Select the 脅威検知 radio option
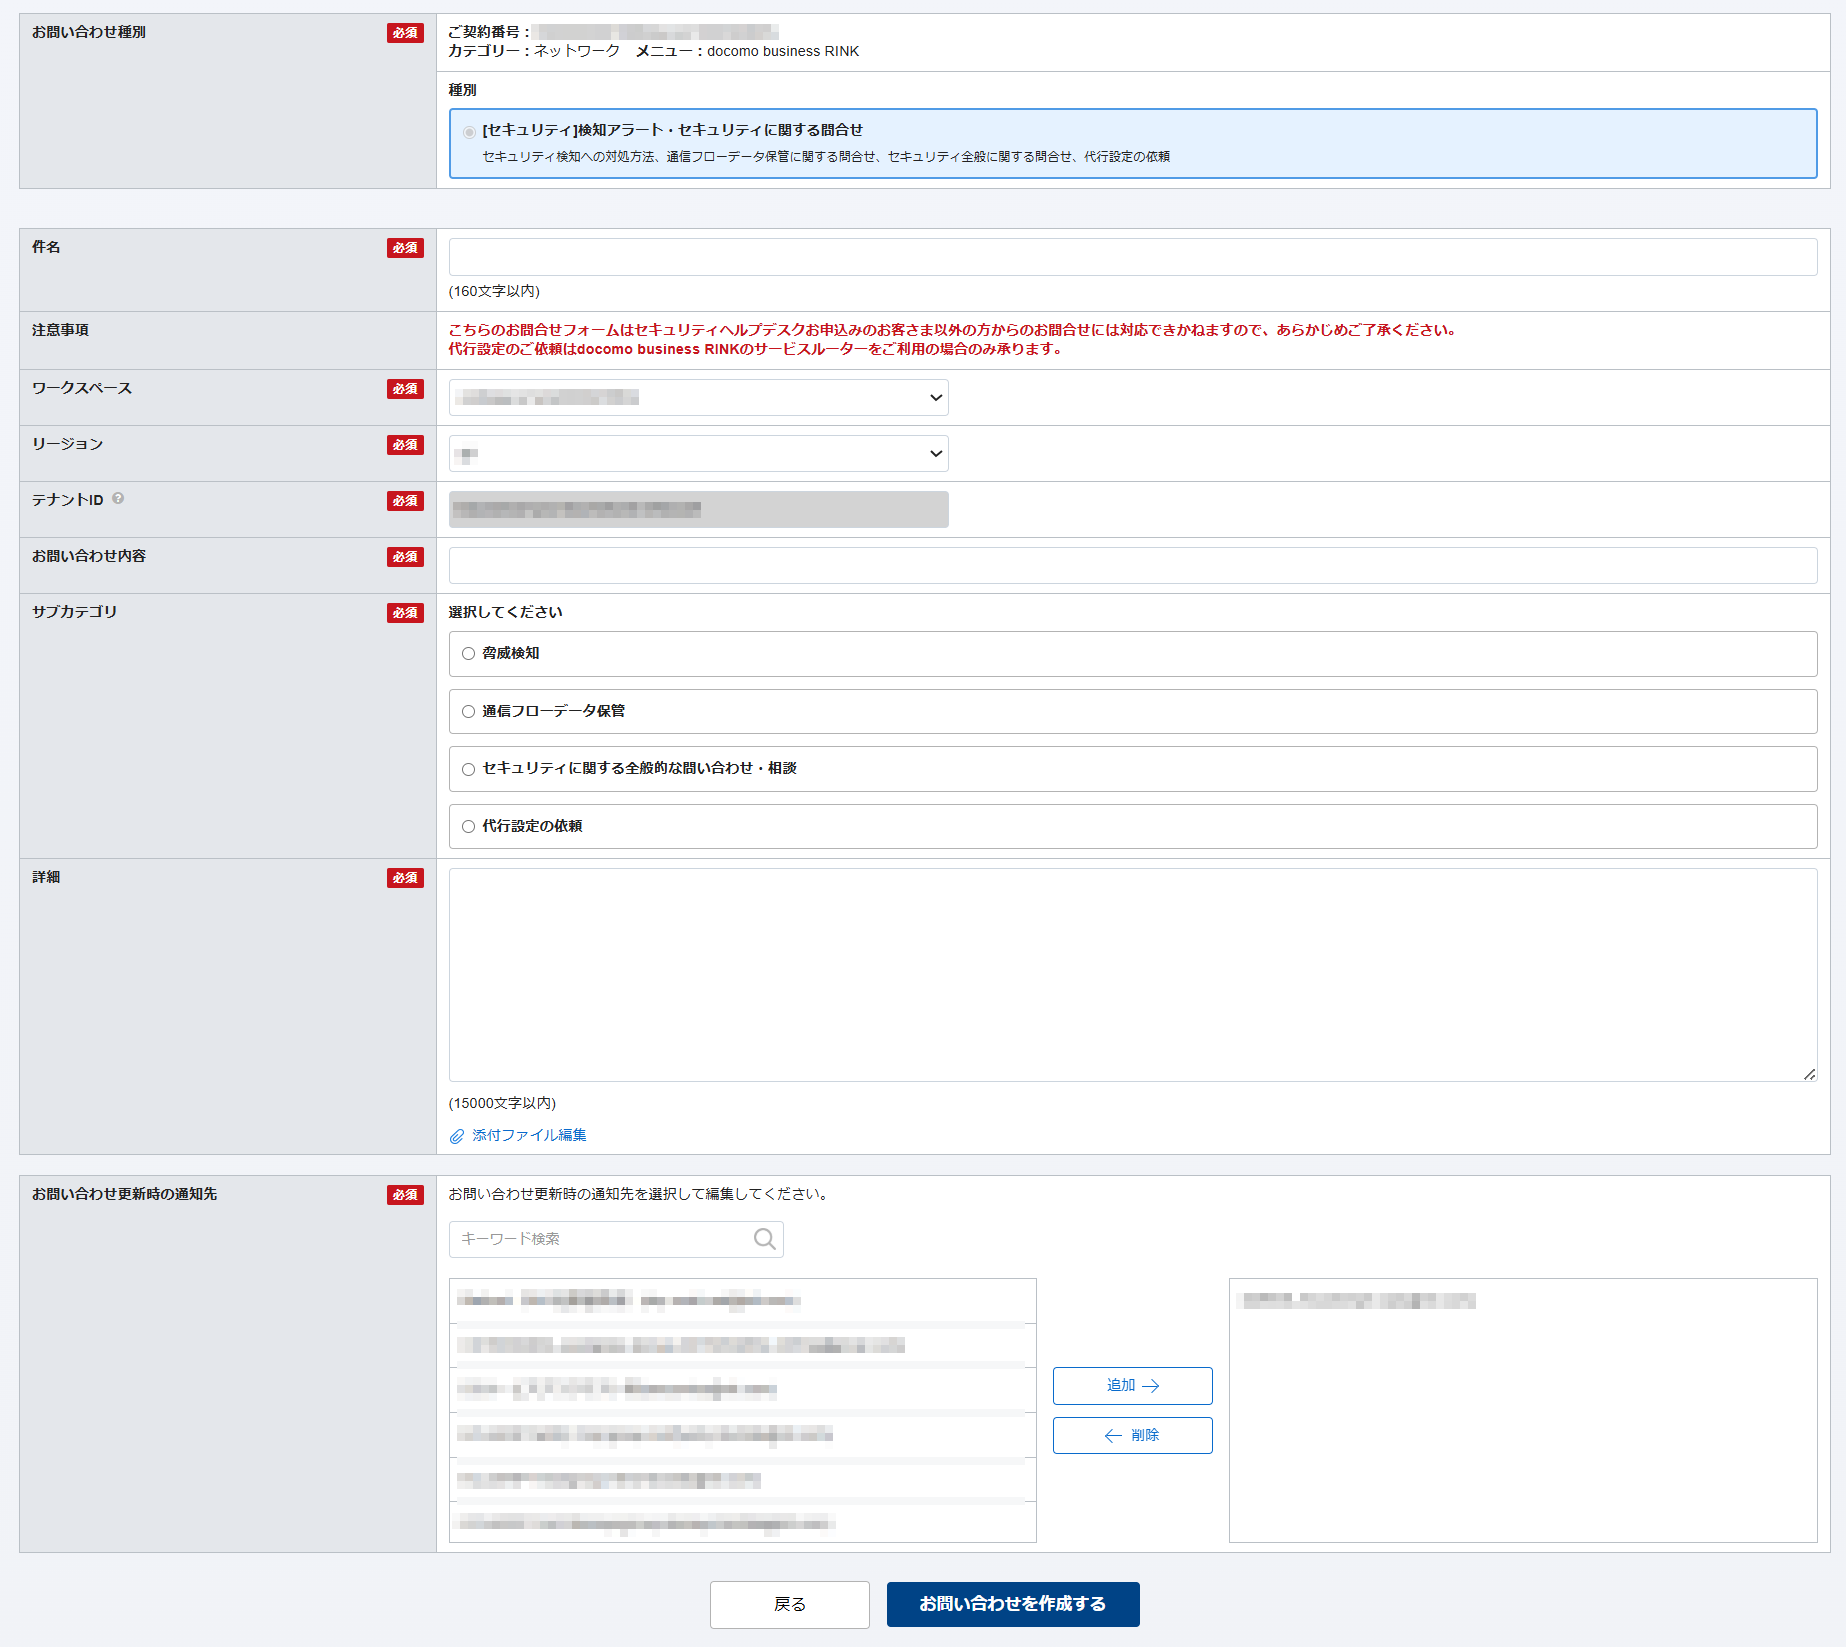This screenshot has width=1846, height=1647. [468, 654]
